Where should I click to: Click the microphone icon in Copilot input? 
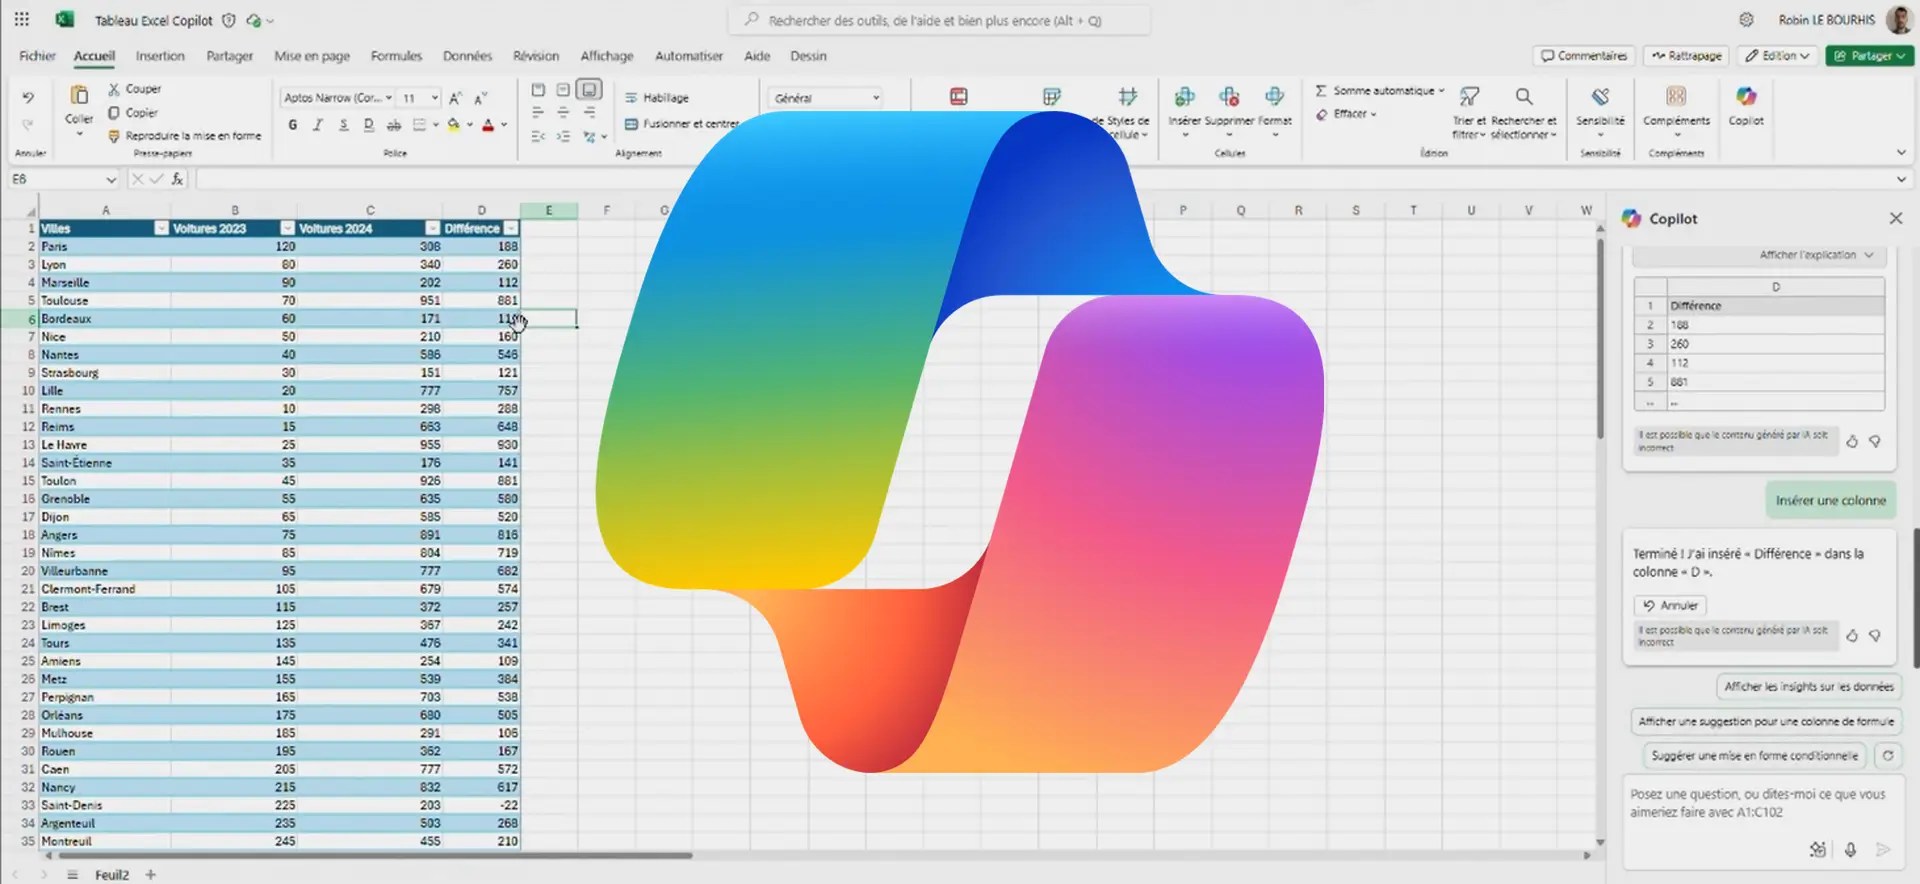[1850, 849]
